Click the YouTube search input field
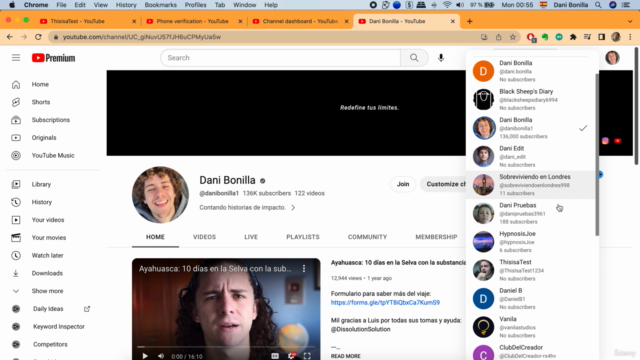640x360 pixels. point(281,58)
